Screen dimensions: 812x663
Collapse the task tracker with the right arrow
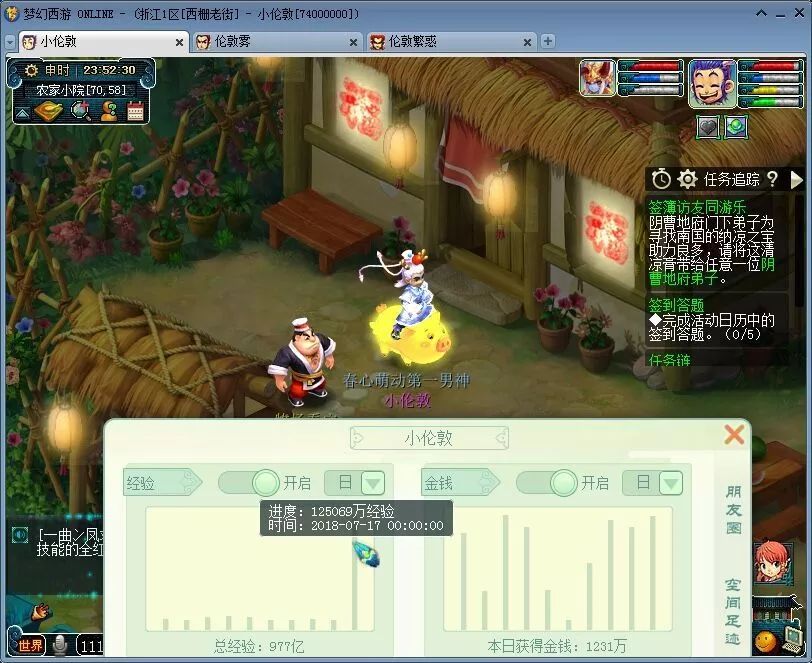point(796,180)
